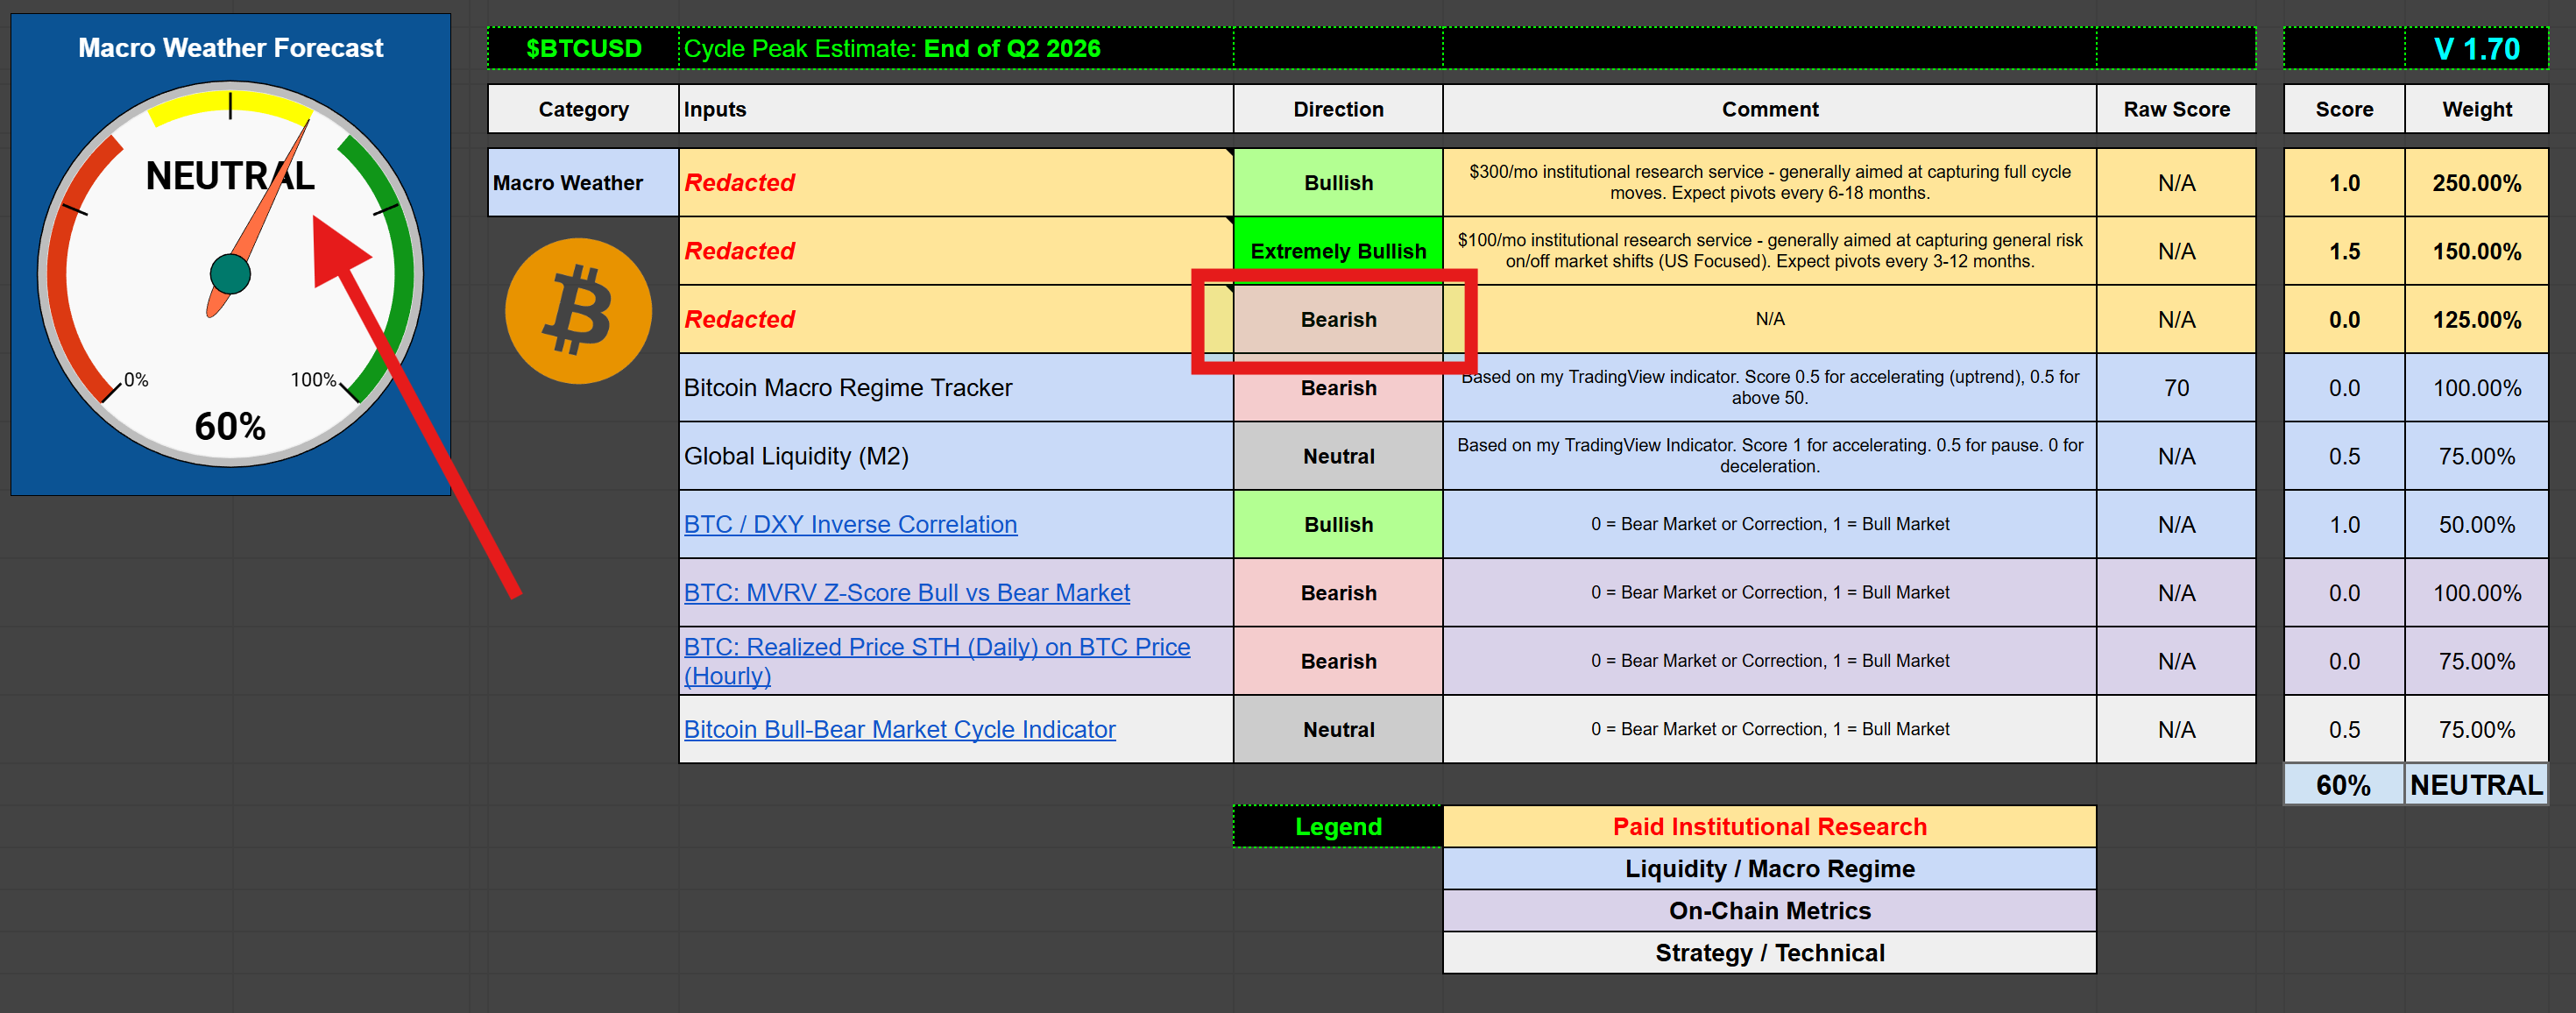Click the On-Chain Metrics legend swatch
This screenshot has height=1013, width=2576.
[x=1768, y=910]
